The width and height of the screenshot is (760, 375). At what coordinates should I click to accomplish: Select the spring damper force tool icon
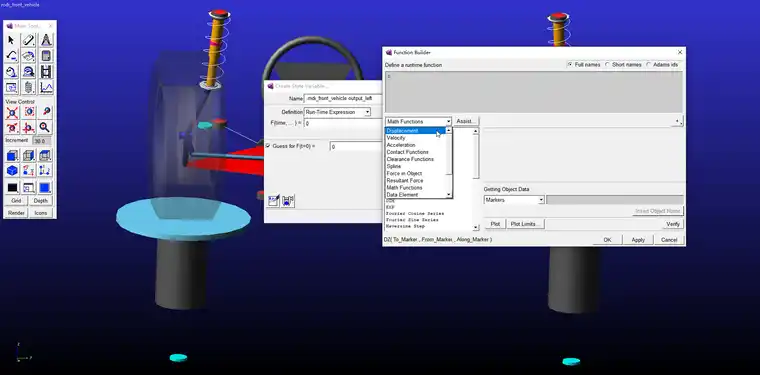pyautogui.click(x=29, y=88)
